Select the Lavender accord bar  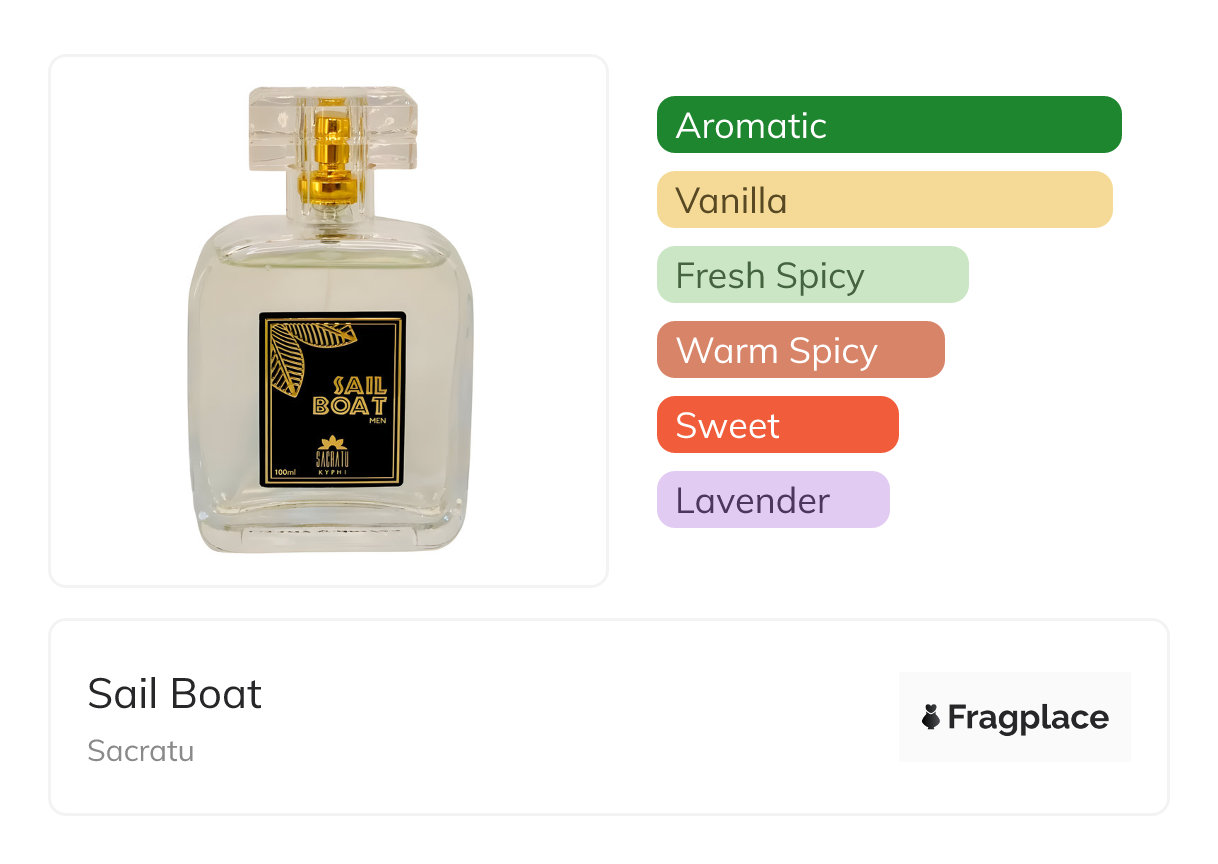tap(773, 500)
